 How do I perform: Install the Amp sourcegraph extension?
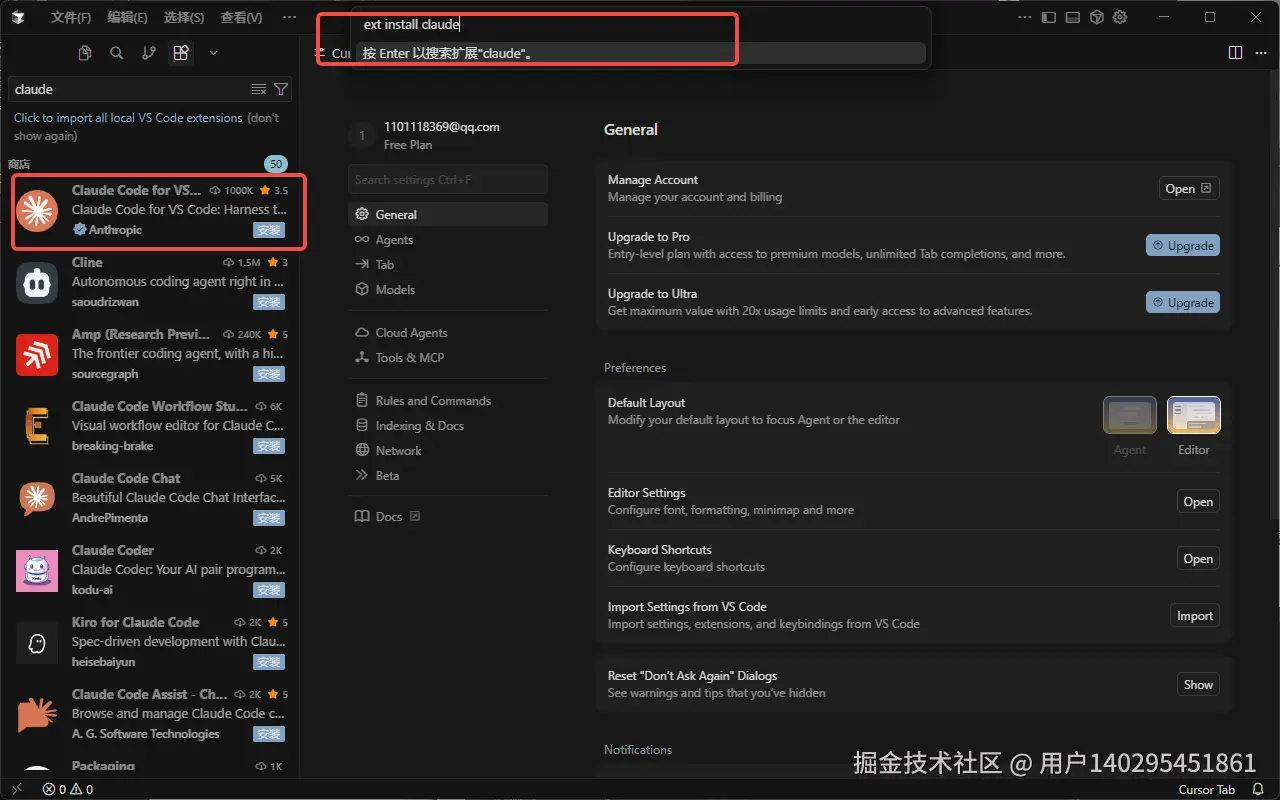269,374
